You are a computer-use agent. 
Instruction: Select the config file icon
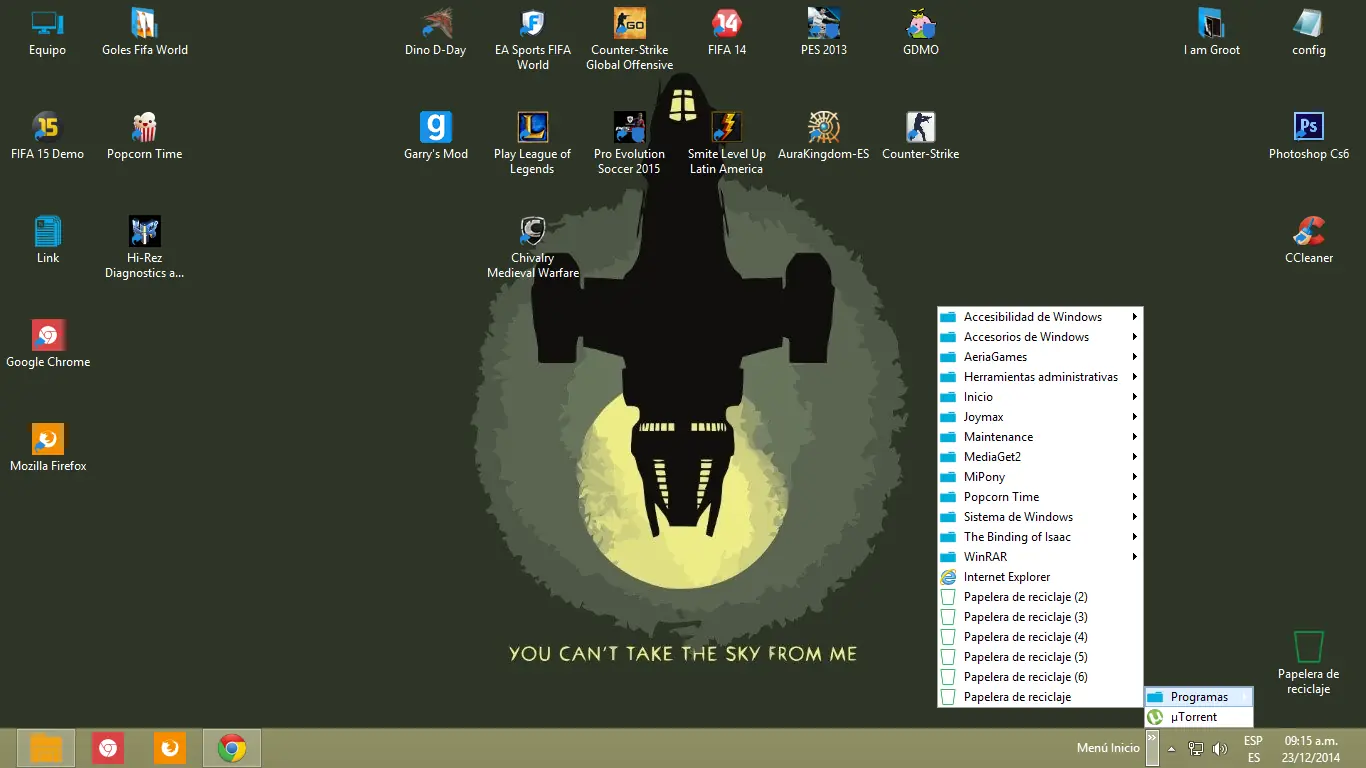1309,32
